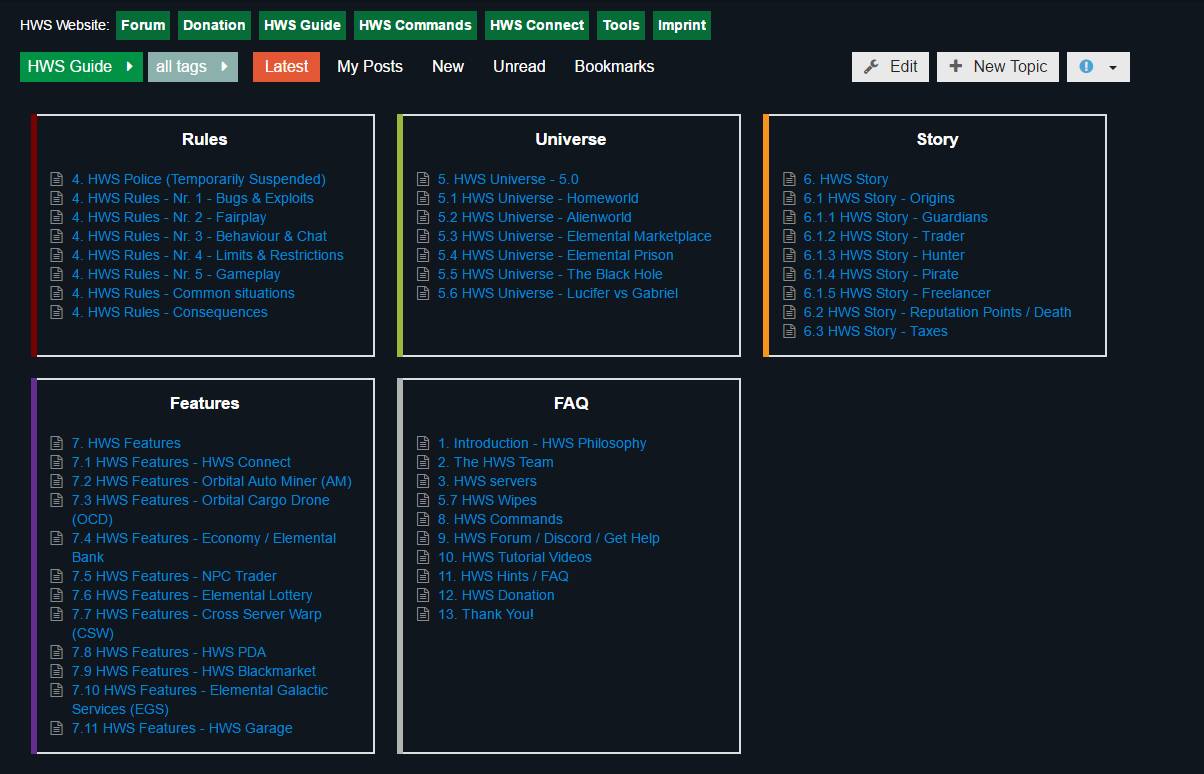Click the document icon beside 8. HWS Commands

click(x=423, y=519)
